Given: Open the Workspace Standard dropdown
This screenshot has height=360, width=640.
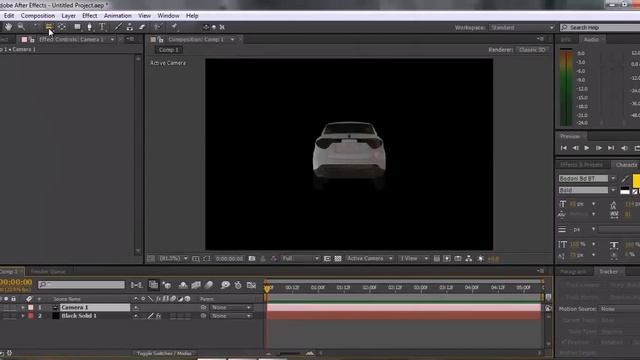Looking at the screenshot, I should [522, 27].
